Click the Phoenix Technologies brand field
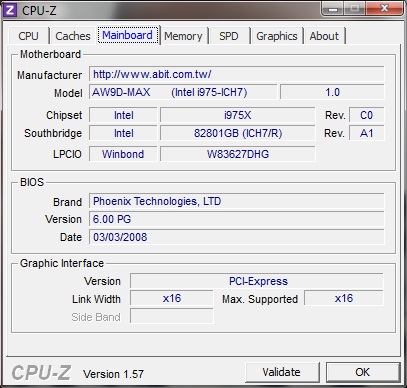The height and width of the screenshot is (388, 407). point(236,201)
